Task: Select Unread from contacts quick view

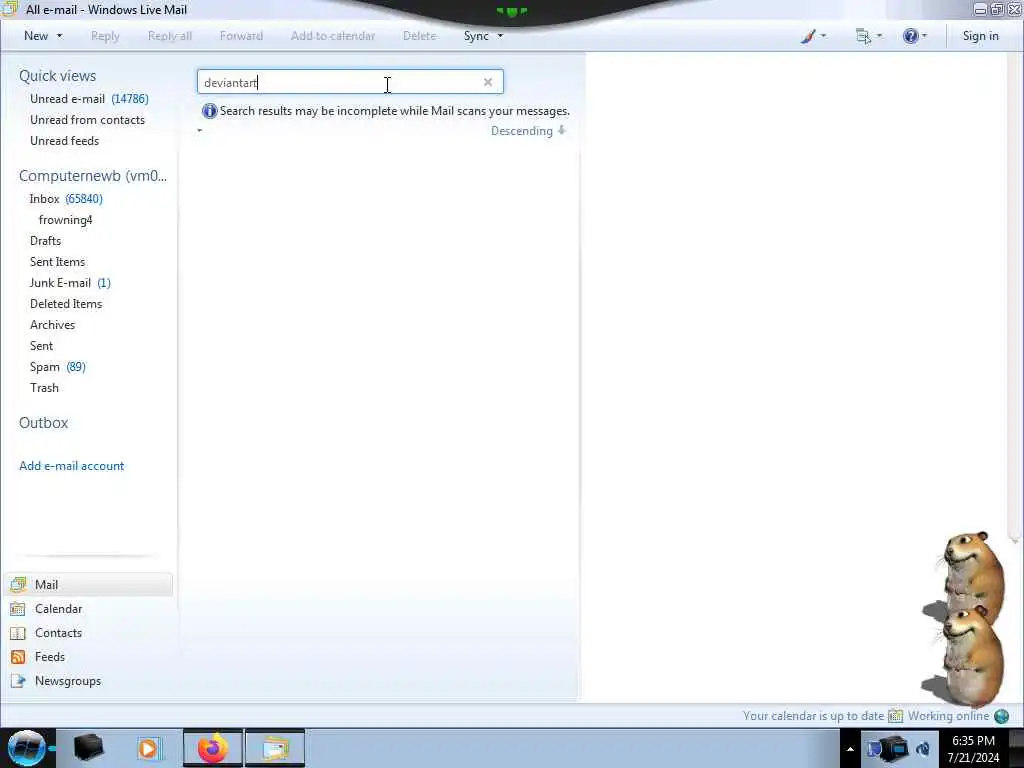Action: pos(88,120)
